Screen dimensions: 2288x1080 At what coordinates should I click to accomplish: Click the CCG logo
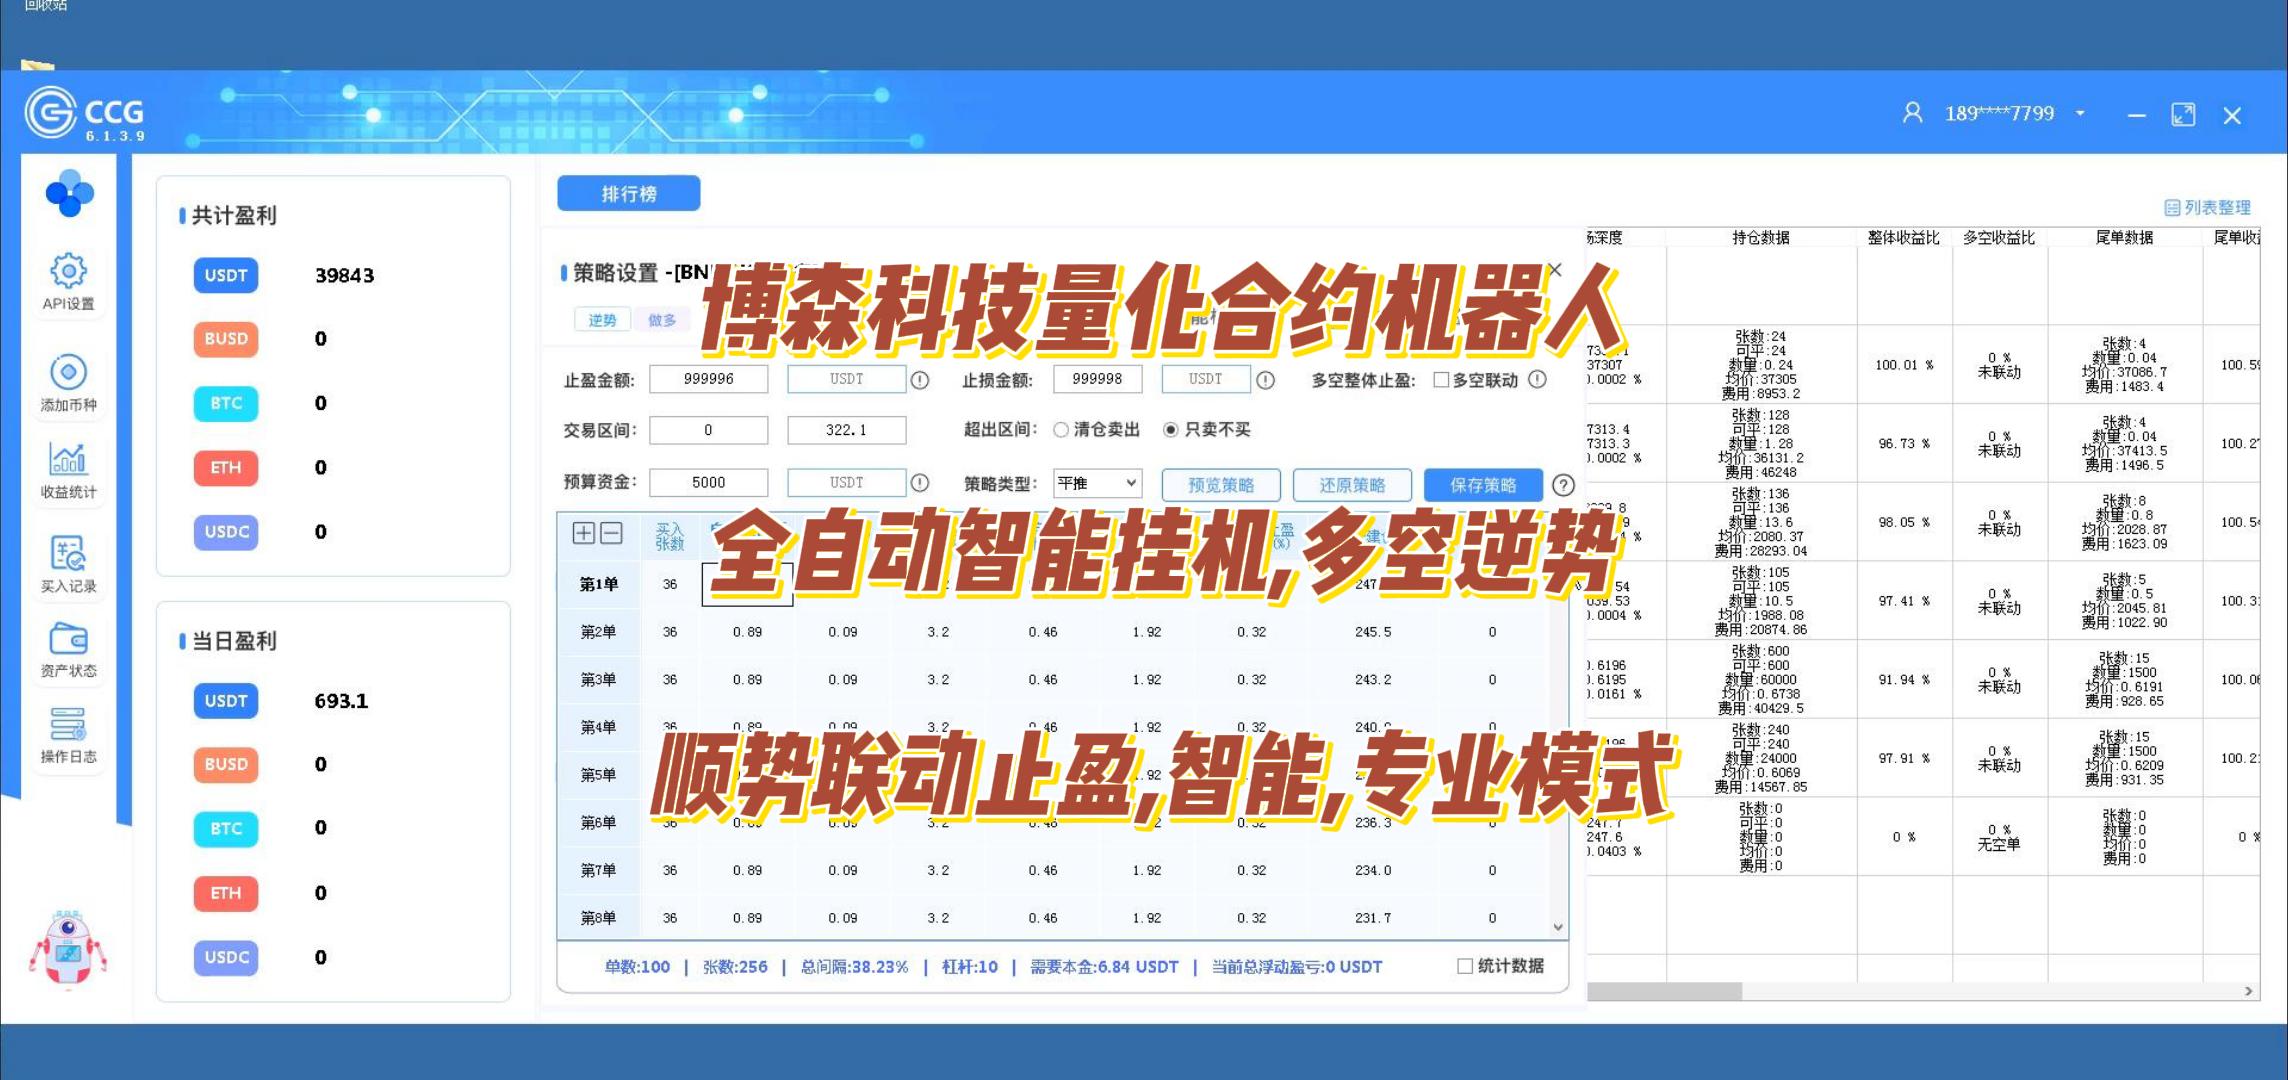pyautogui.click(x=86, y=114)
